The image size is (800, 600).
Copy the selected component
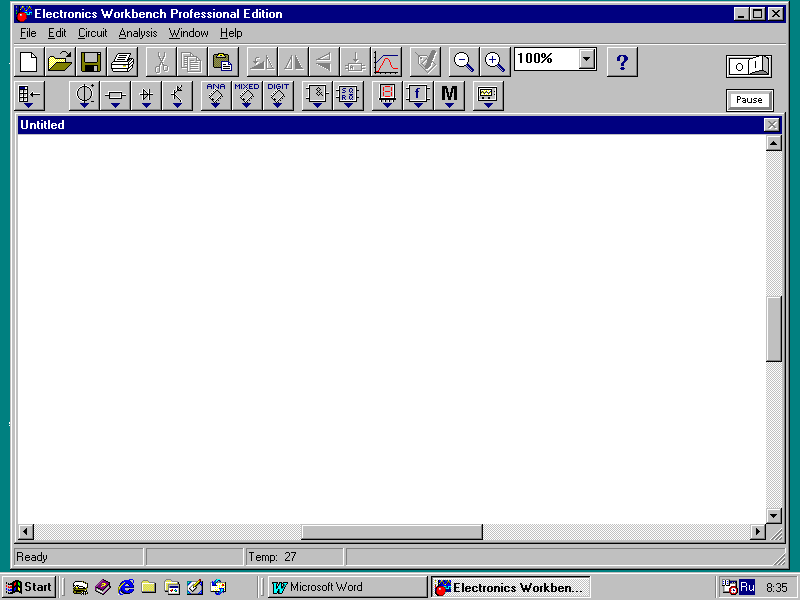click(x=192, y=62)
